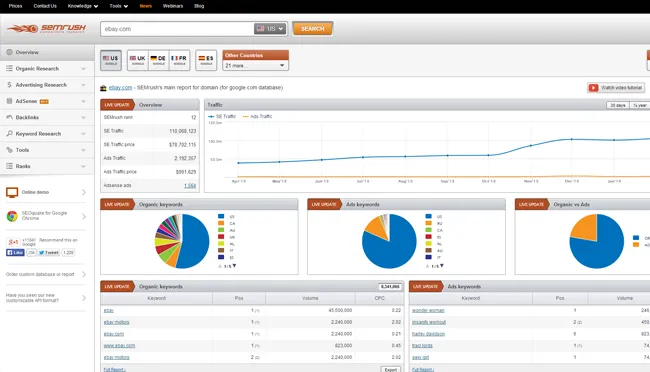Click the Organic Research list icon
The height and width of the screenshot is (372, 650).
tap(9, 68)
